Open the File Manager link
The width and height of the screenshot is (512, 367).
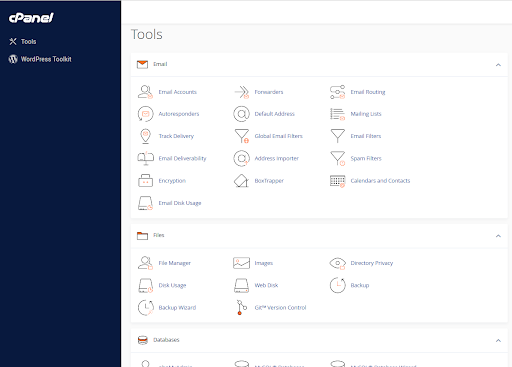(174, 263)
